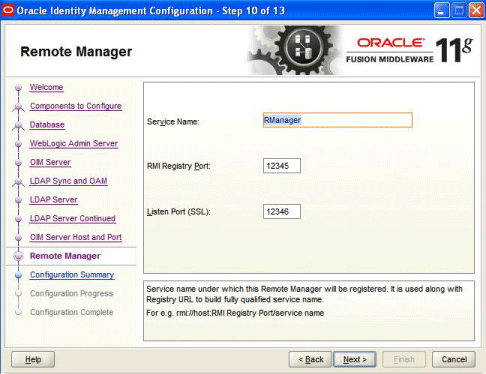This screenshot has width=486, height=374.
Task: Click the Welcome step bullet marker
Action: [x=18, y=88]
